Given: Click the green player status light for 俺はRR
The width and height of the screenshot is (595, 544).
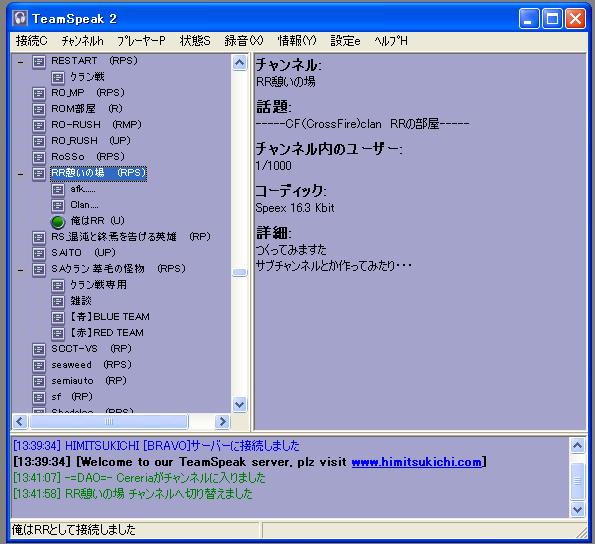Looking at the screenshot, I should 58,222.
